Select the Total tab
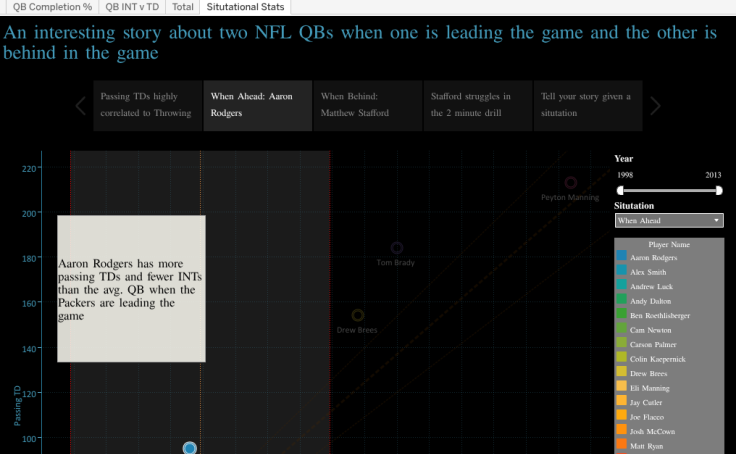This screenshot has height=454, width=736. [183, 7]
